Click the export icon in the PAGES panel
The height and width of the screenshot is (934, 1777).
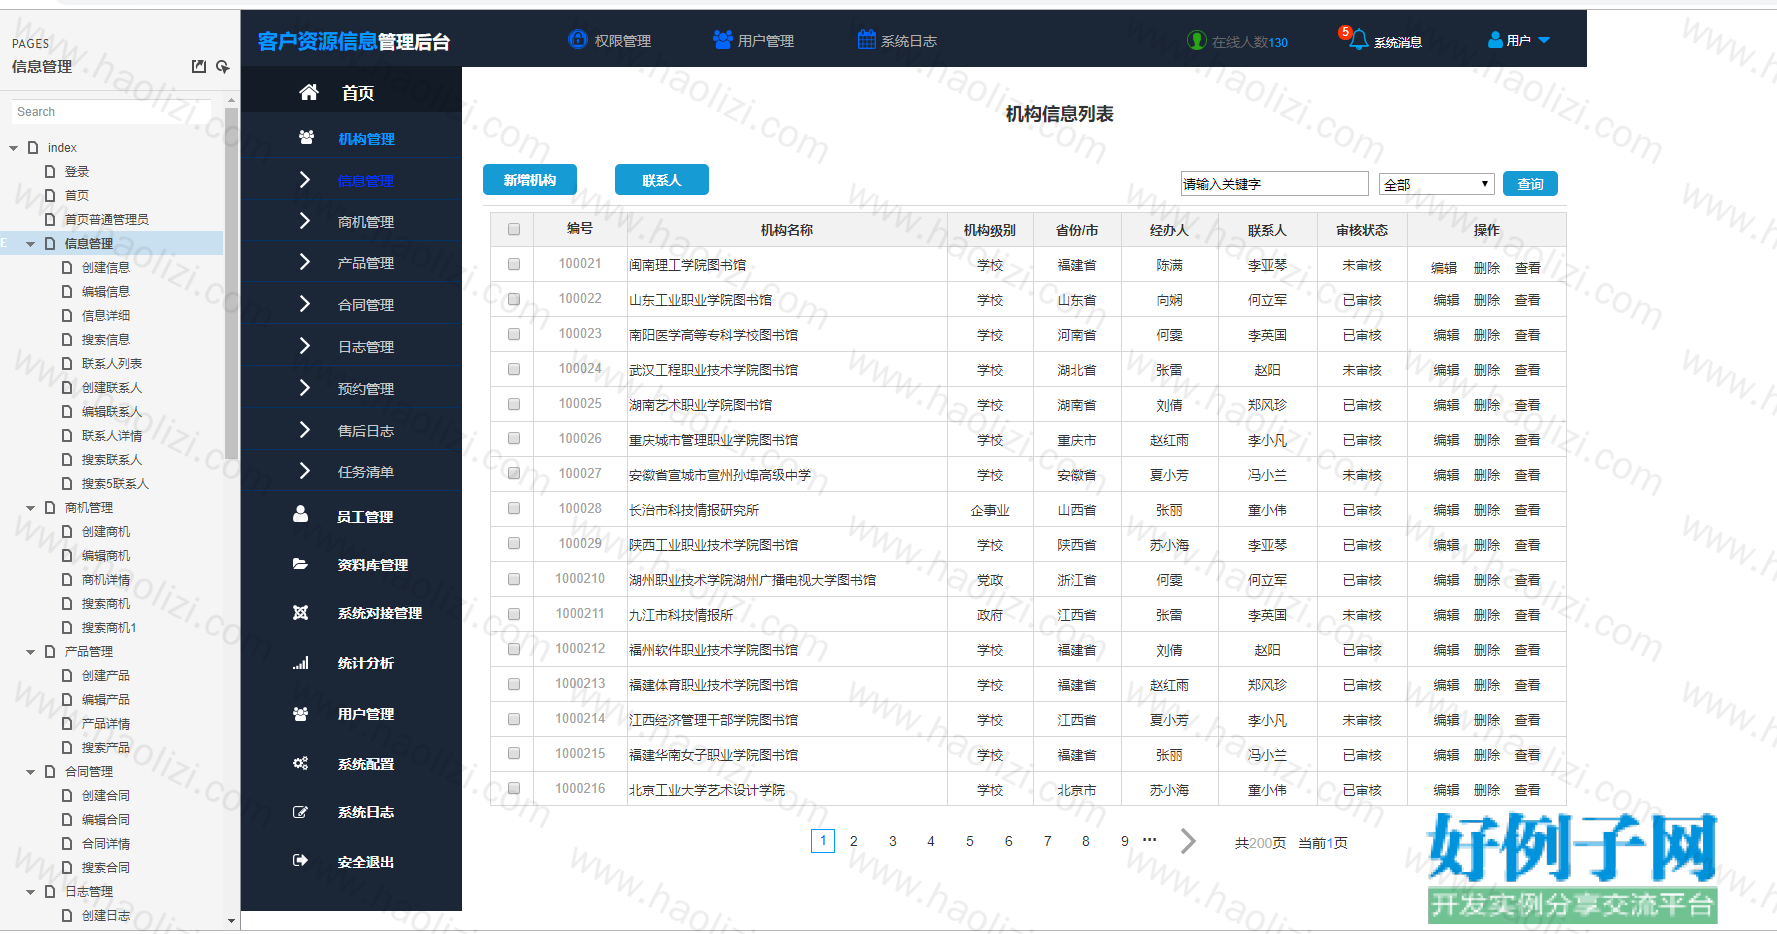point(199,66)
